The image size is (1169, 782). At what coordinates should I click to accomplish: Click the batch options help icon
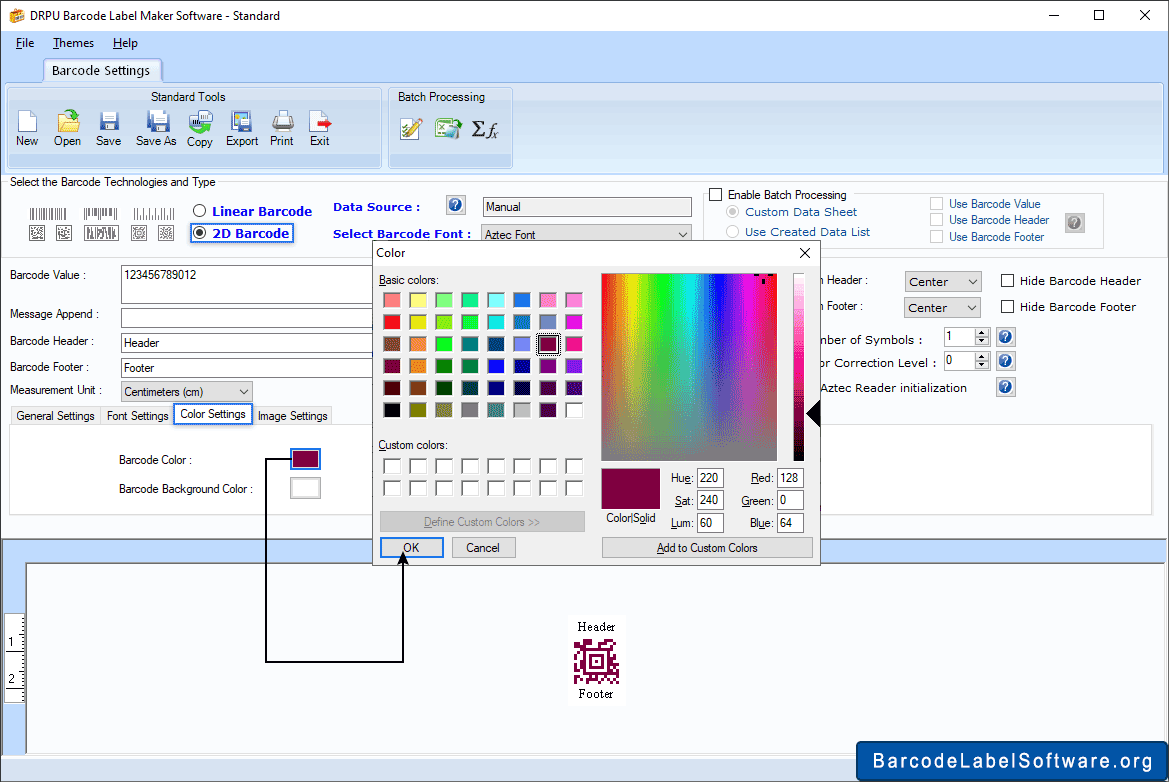(1074, 222)
